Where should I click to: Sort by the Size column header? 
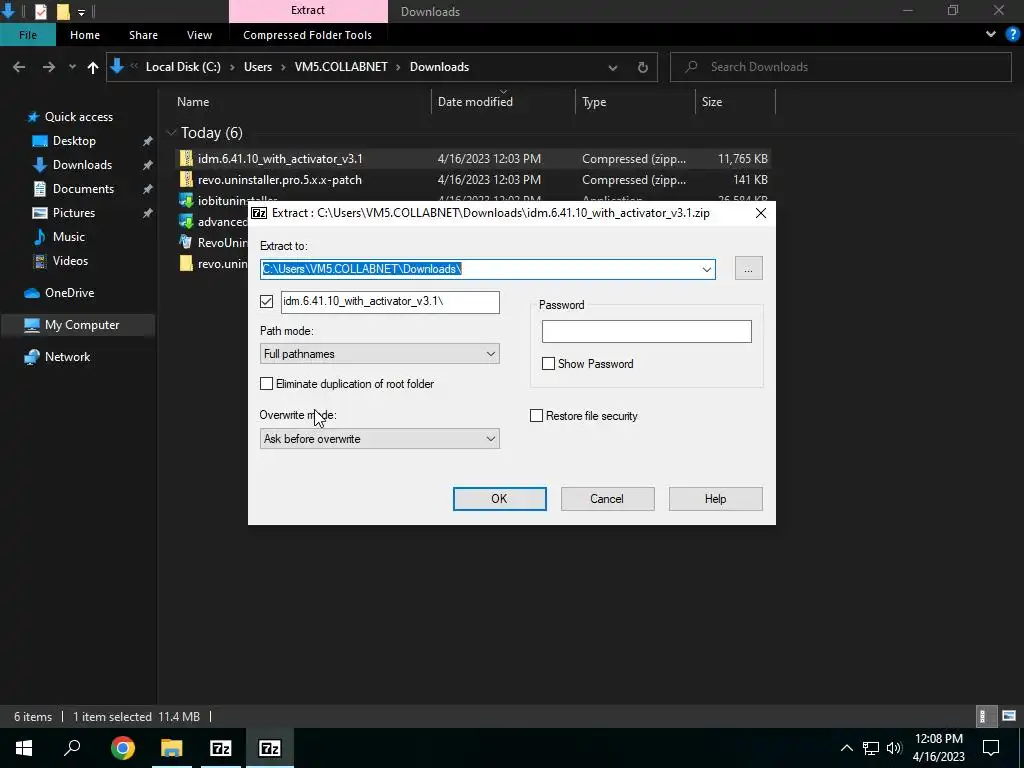tap(712, 102)
